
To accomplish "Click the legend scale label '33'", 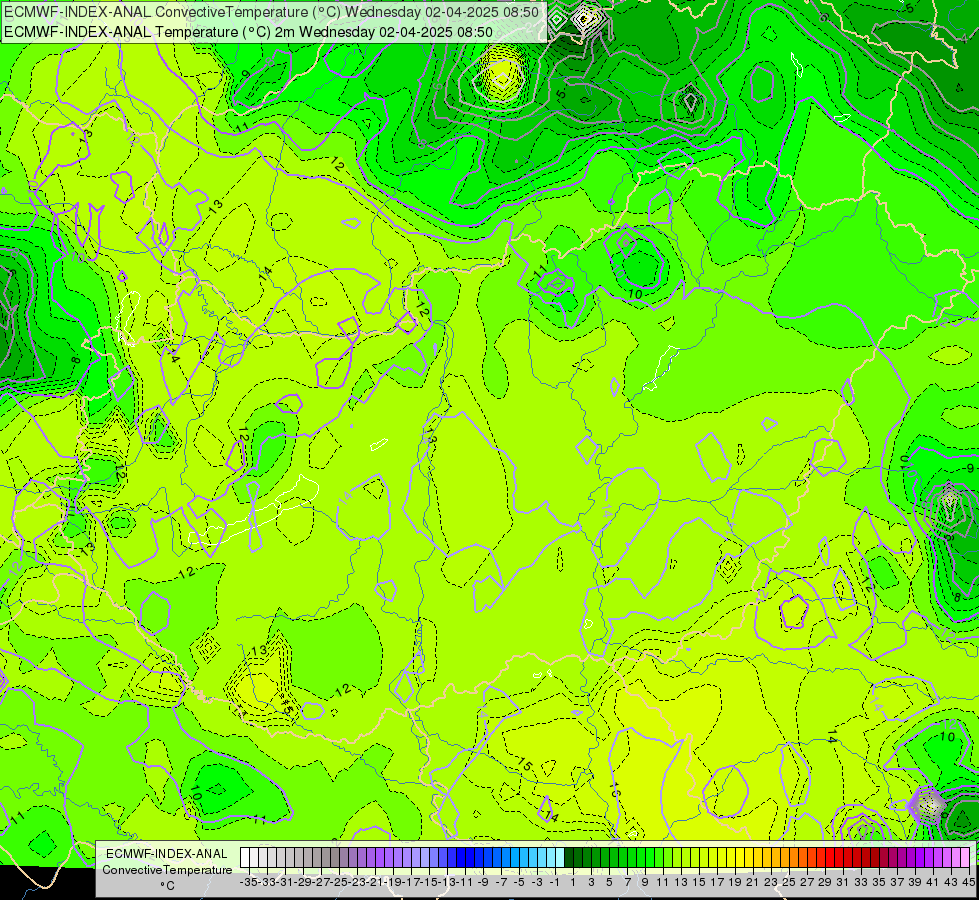I will point(861,882).
